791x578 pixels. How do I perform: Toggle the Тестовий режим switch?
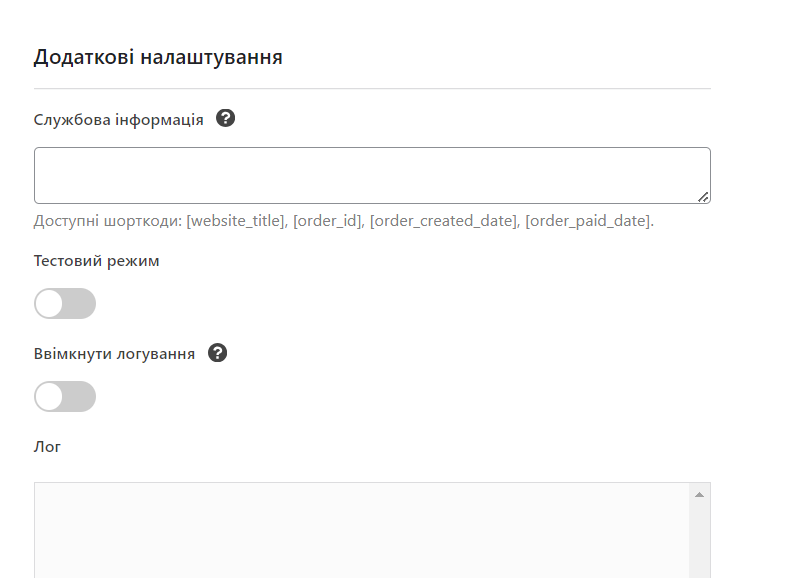65,304
